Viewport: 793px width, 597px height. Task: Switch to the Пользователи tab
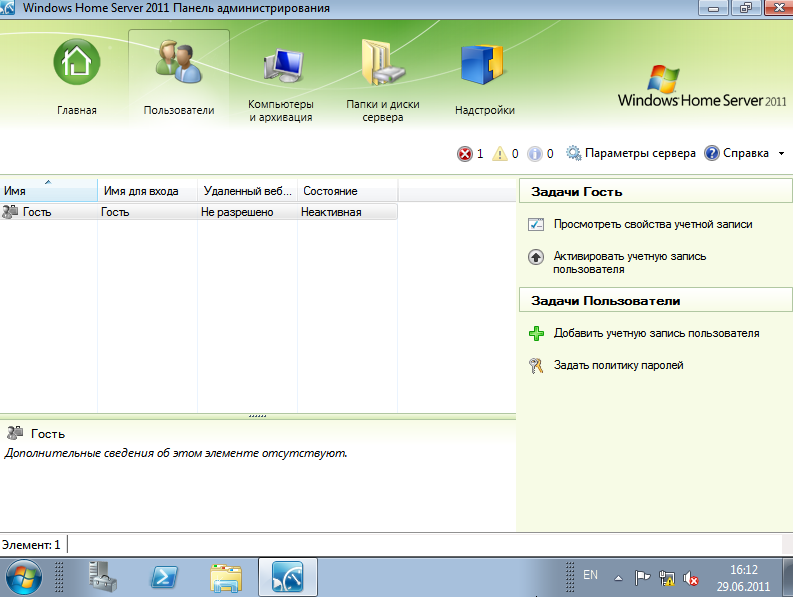tap(179, 78)
